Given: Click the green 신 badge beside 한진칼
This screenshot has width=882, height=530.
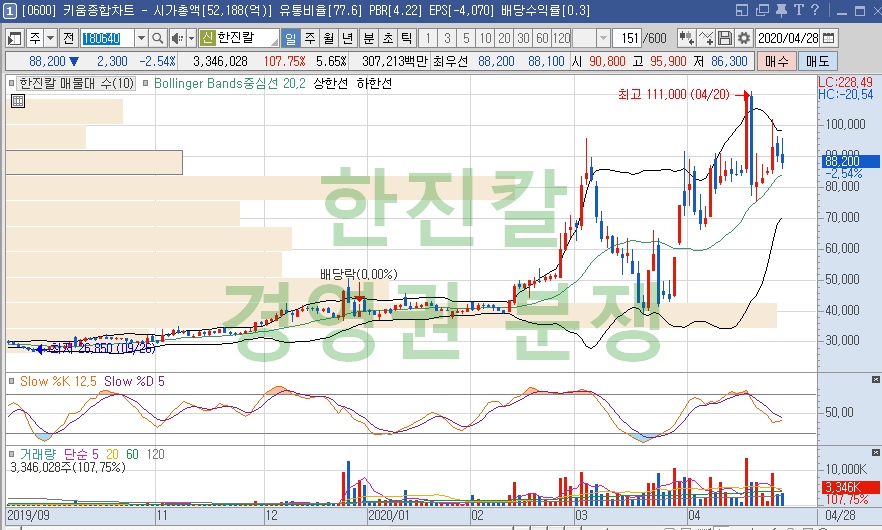Looking at the screenshot, I should [208, 38].
